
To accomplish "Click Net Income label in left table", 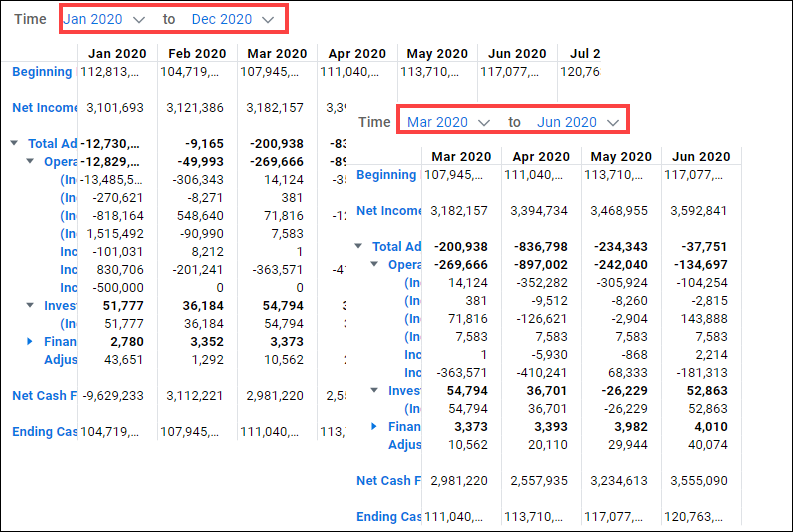I will coord(45,108).
